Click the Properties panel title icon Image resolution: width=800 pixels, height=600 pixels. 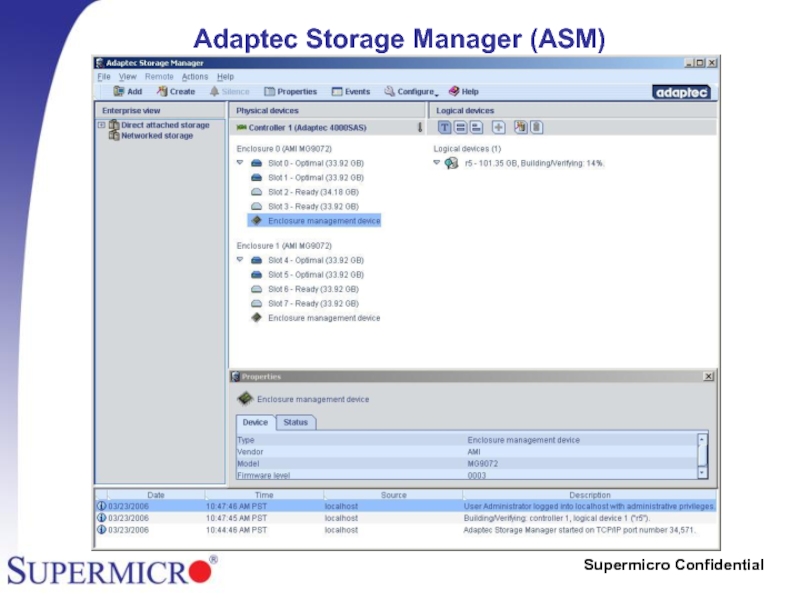tap(236, 377)
